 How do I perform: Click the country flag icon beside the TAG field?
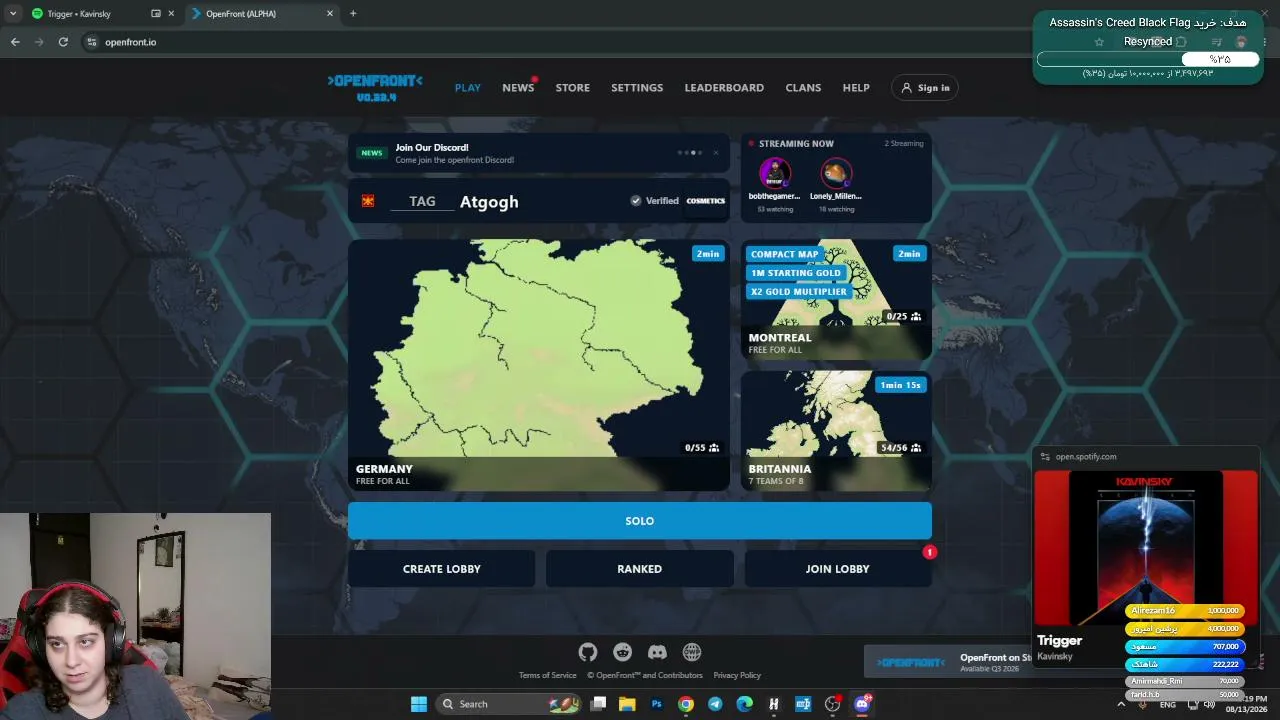pyautogui.click(x=369, y=201)
